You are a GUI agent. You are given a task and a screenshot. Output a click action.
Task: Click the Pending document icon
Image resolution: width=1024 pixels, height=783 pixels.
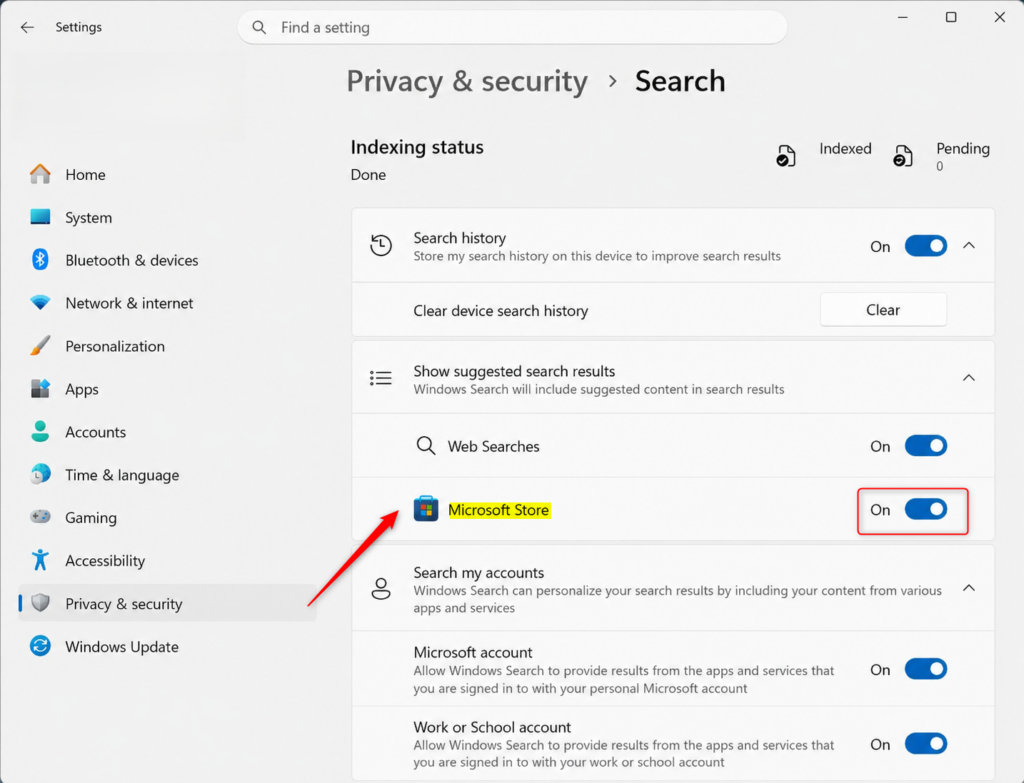[903, 156]
